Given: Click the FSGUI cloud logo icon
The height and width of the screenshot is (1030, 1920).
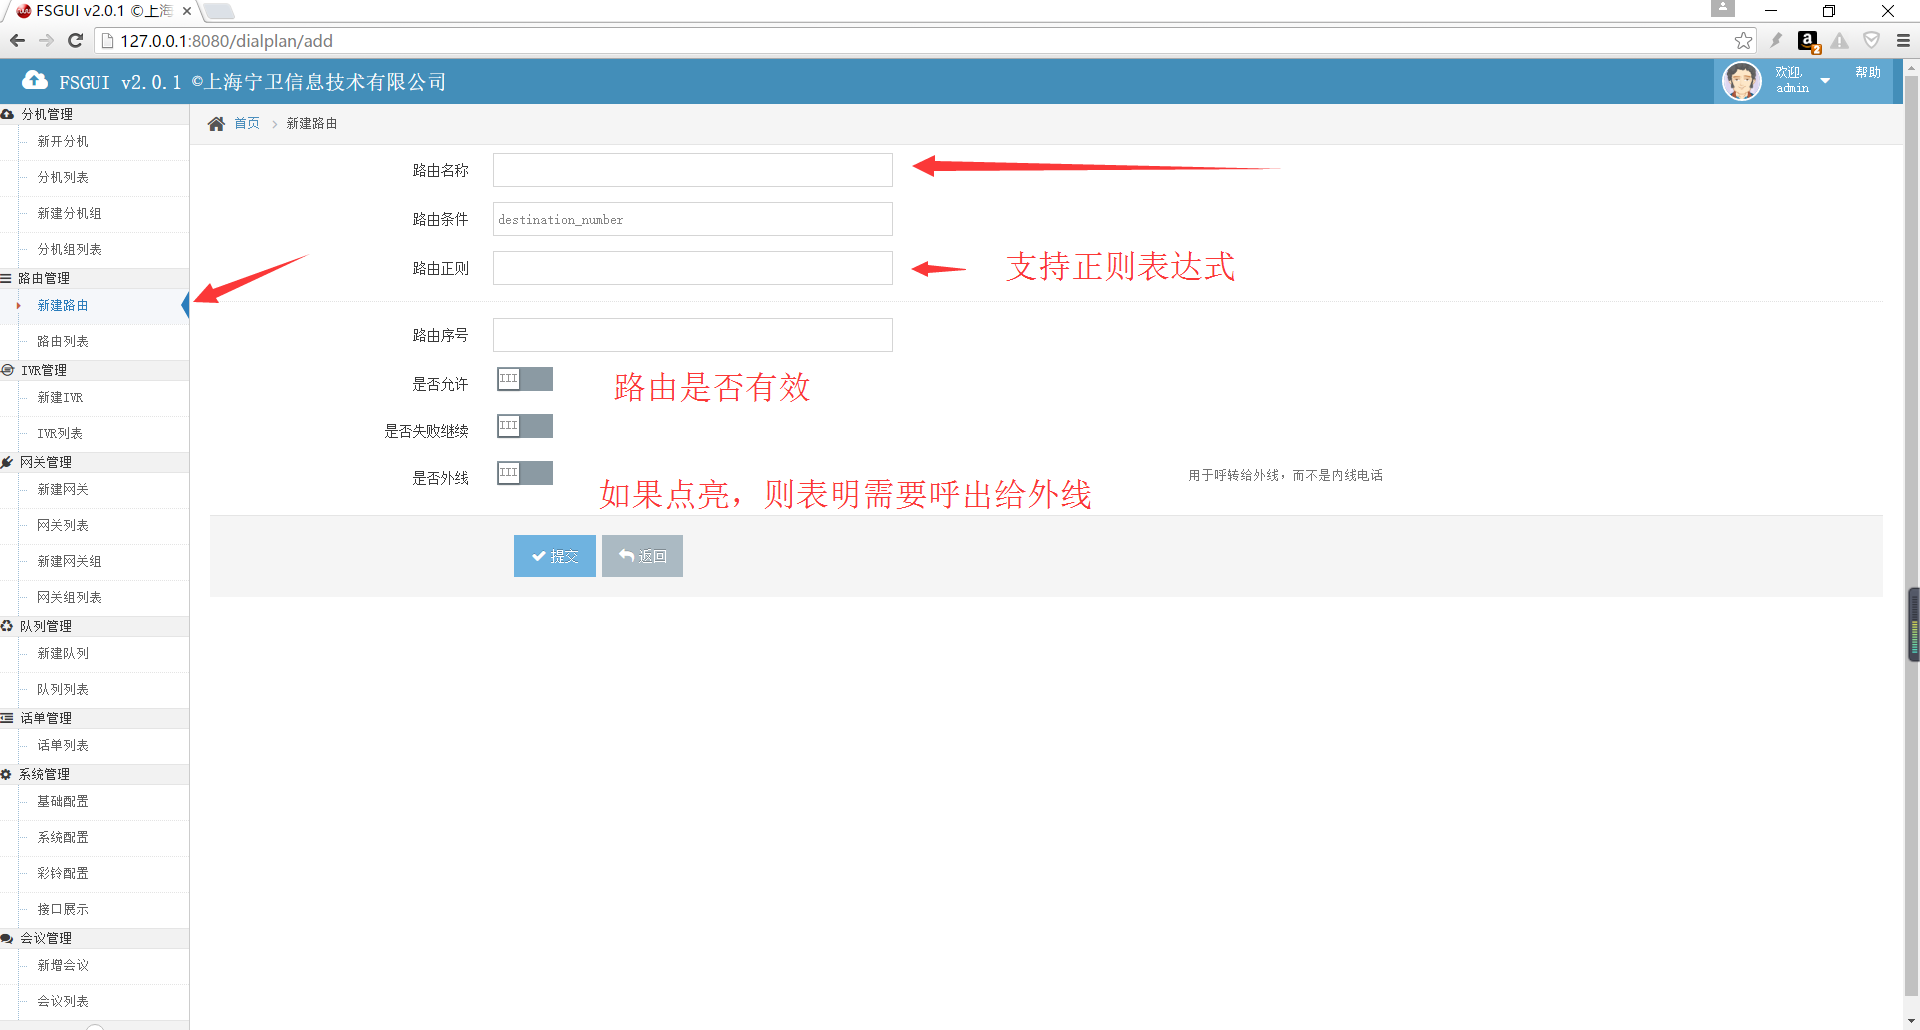Looking at the screenshot, I should [x=35, y=81].
